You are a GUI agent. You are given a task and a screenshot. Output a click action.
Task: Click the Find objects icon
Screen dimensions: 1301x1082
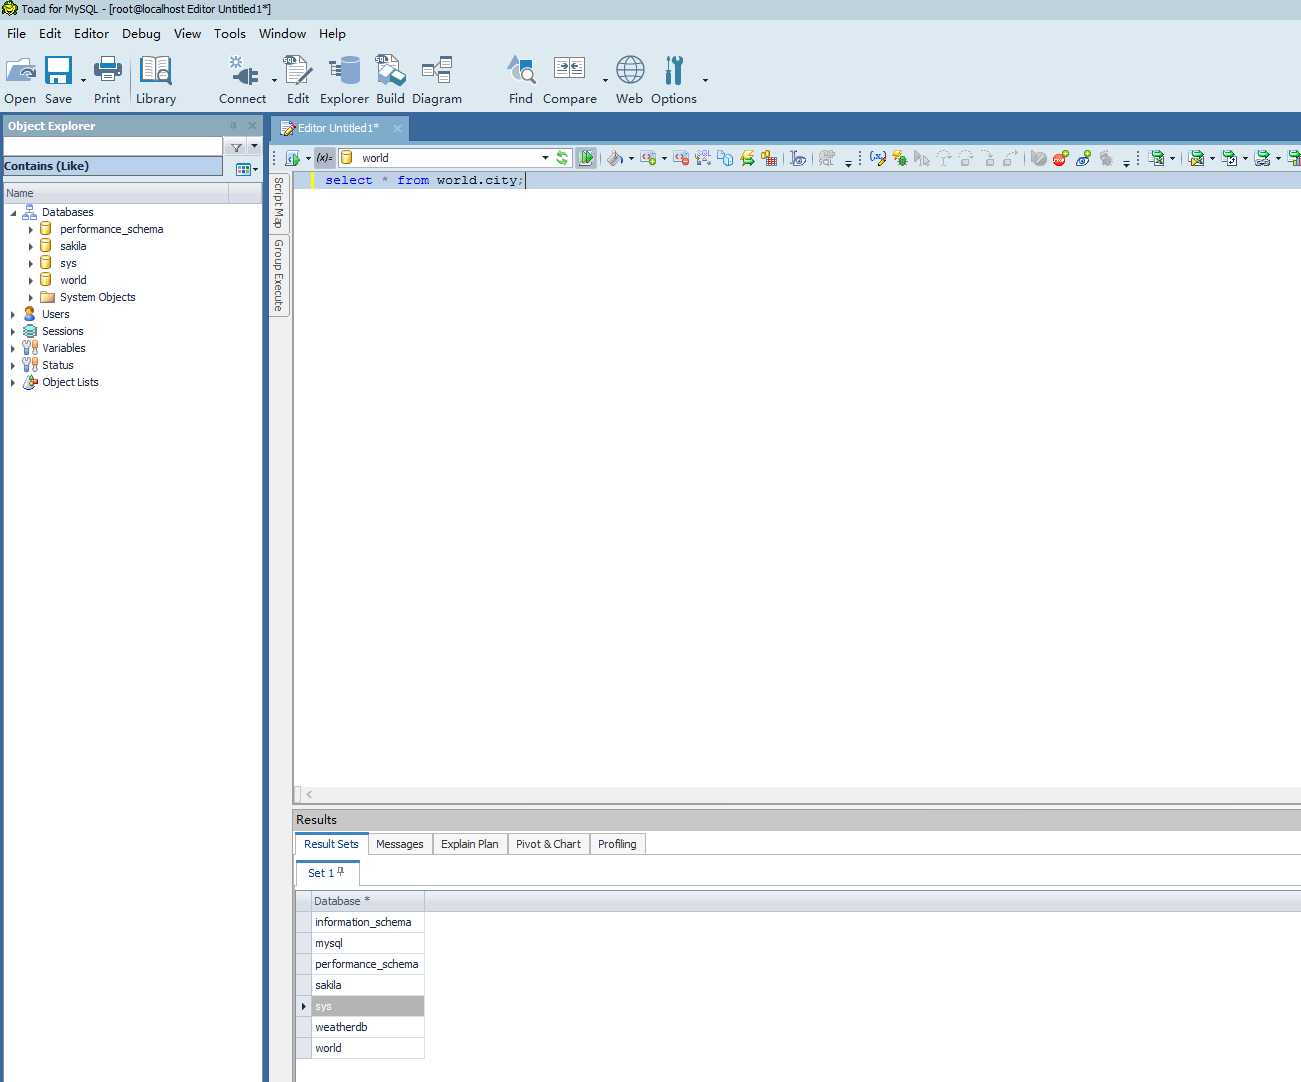tap(521, 80)
